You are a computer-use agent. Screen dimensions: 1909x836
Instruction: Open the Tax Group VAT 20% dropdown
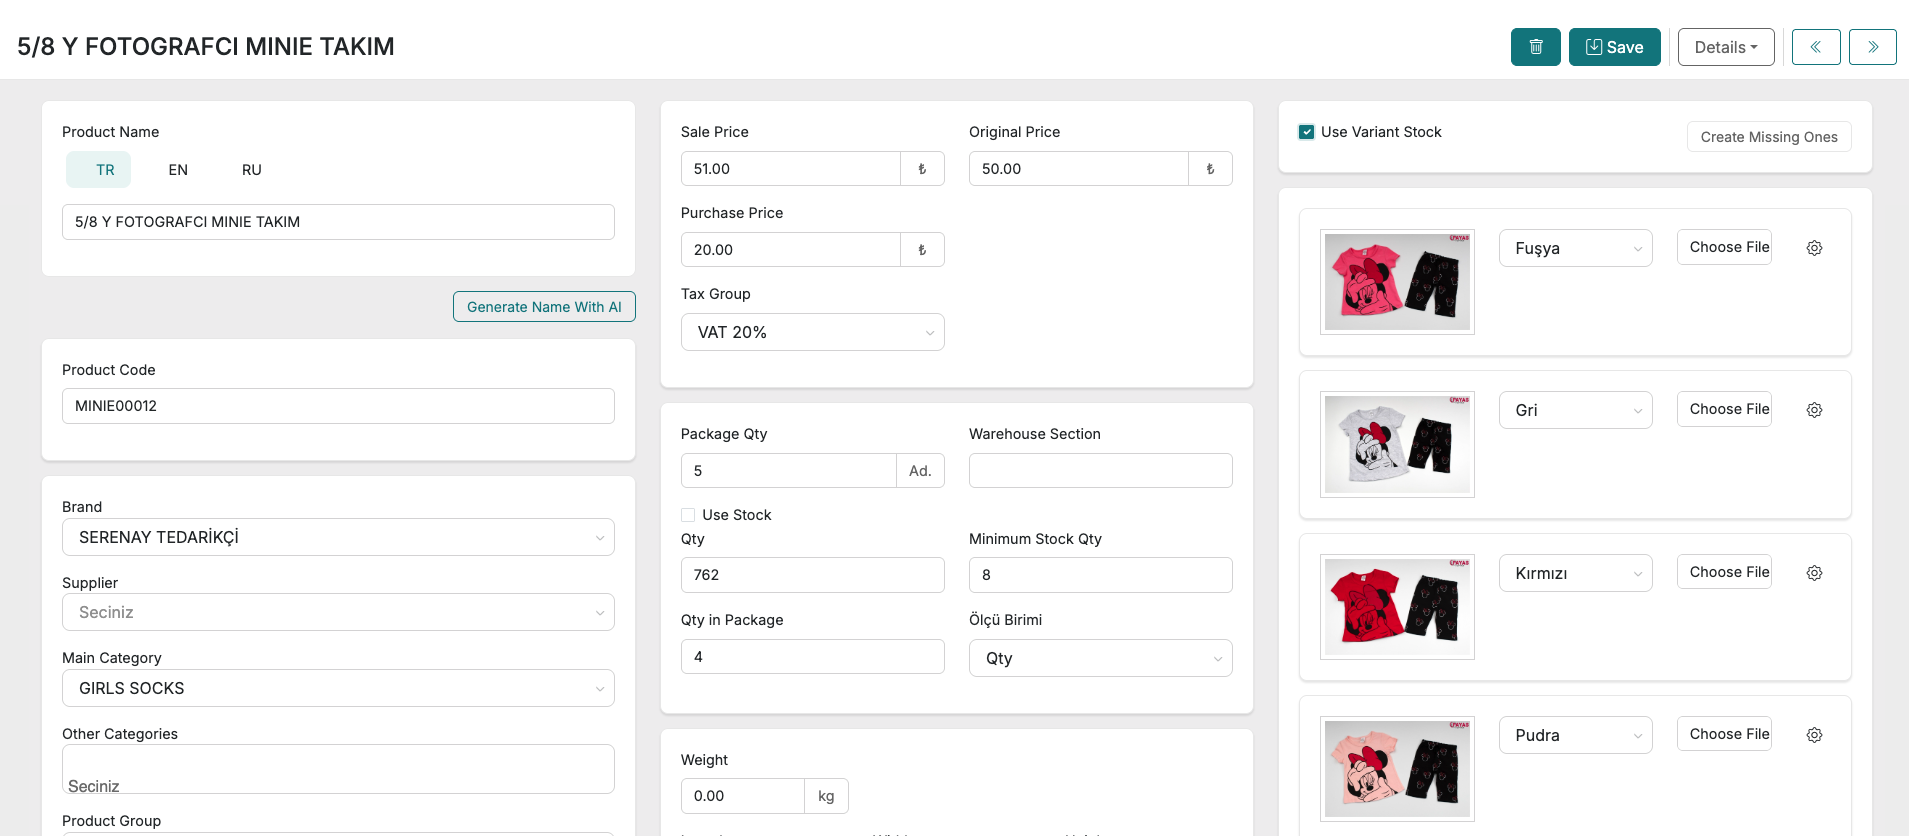click(x=812, y=332)
